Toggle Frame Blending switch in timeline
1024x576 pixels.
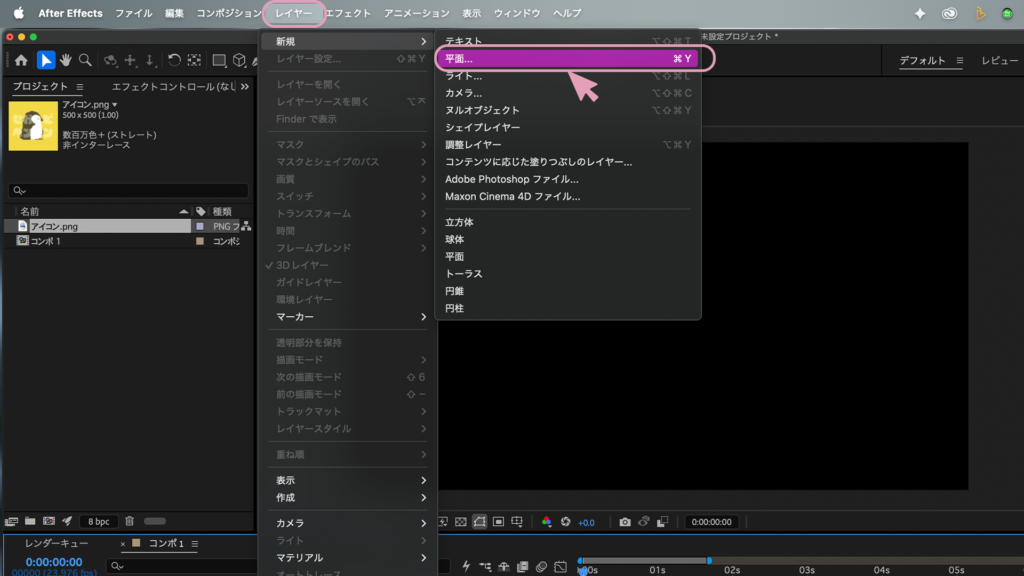click(522, 566)
